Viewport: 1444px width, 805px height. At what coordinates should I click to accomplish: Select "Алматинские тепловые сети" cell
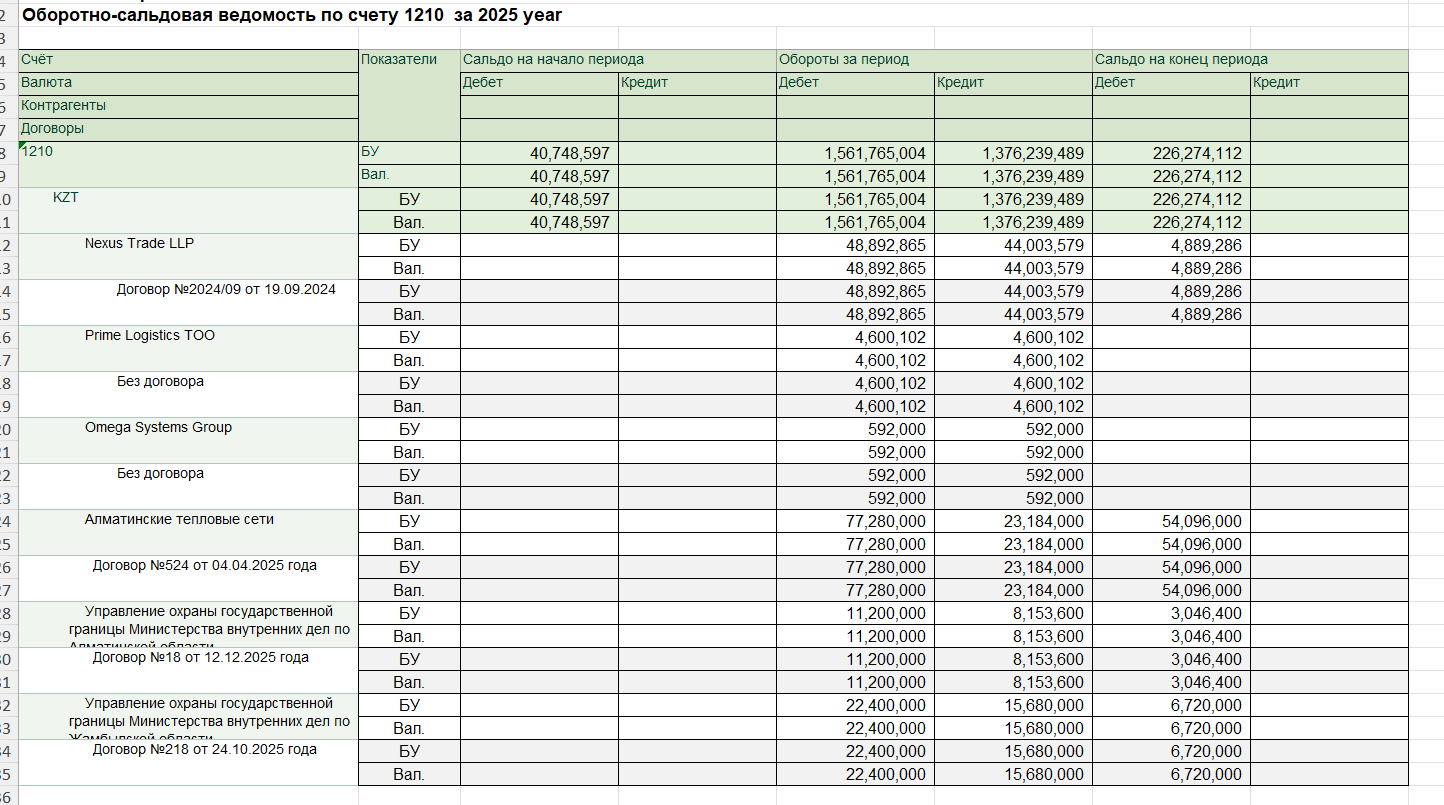(189, 532)
